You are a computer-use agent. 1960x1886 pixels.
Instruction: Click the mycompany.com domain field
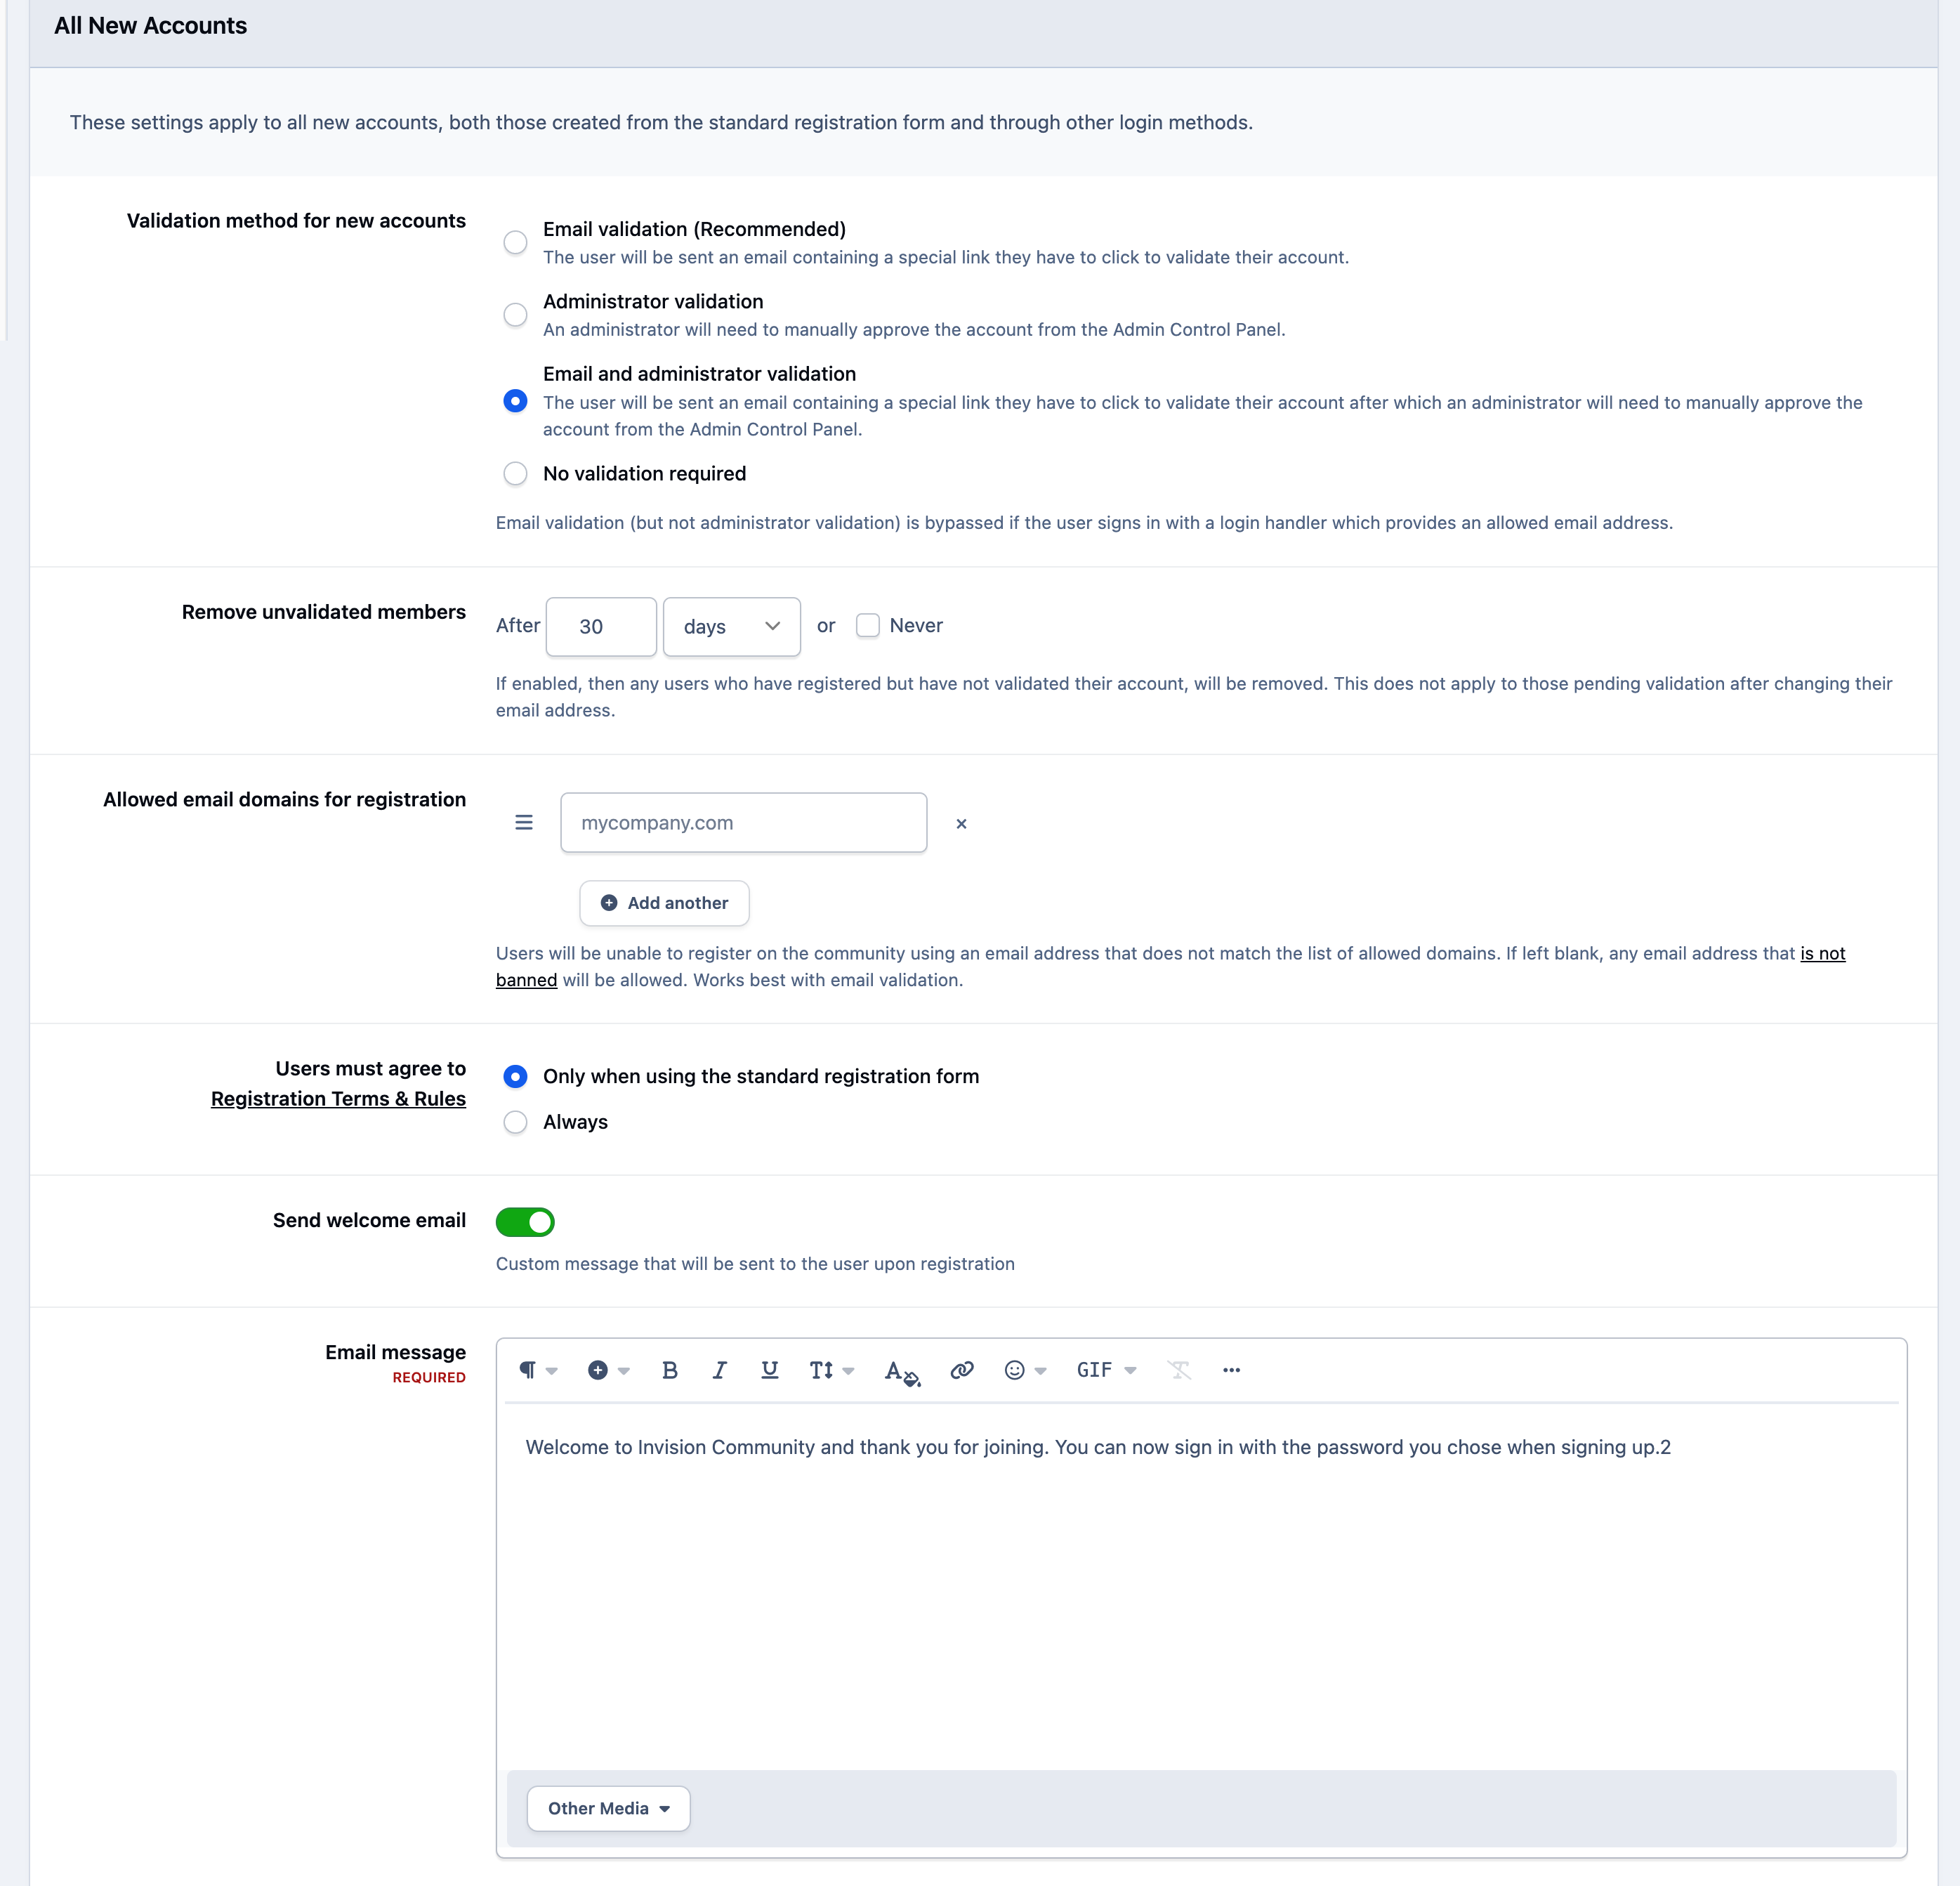click(743, 823)
